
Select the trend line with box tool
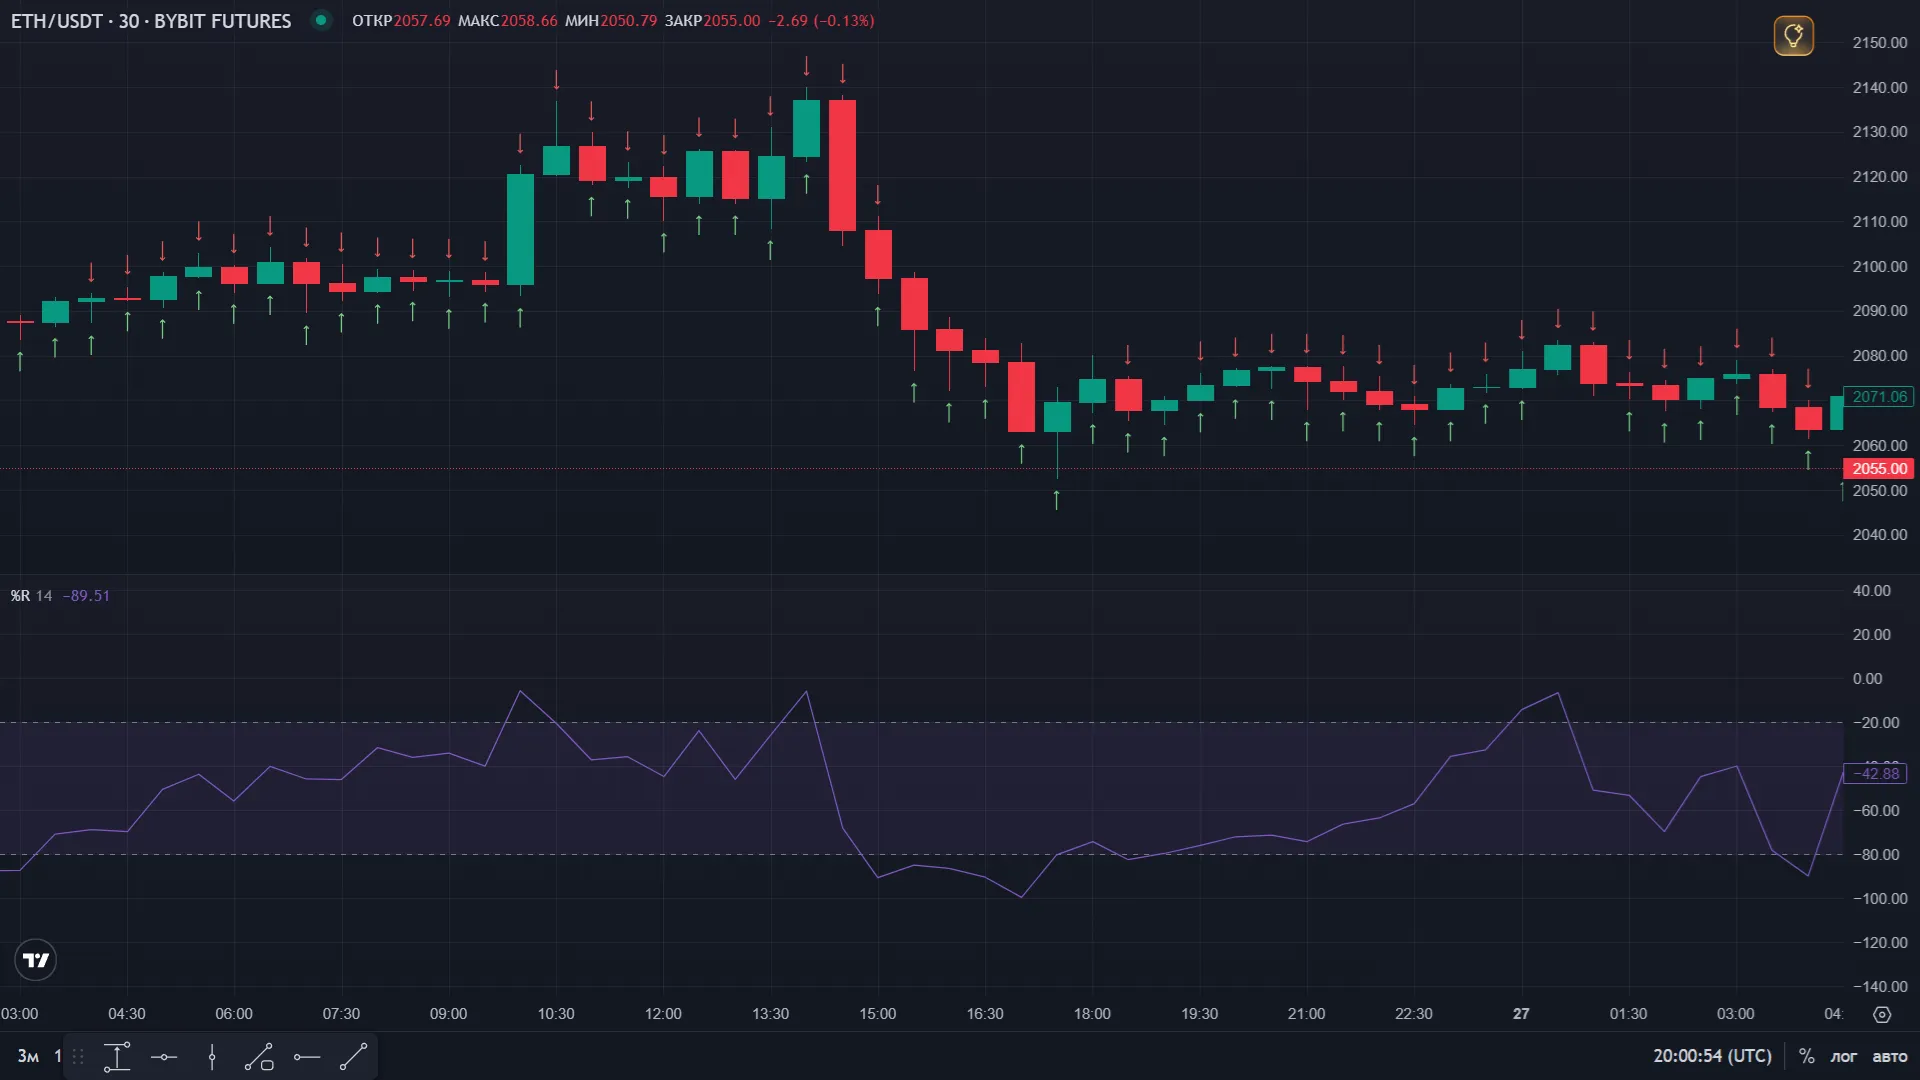(x=259, y=1057)
